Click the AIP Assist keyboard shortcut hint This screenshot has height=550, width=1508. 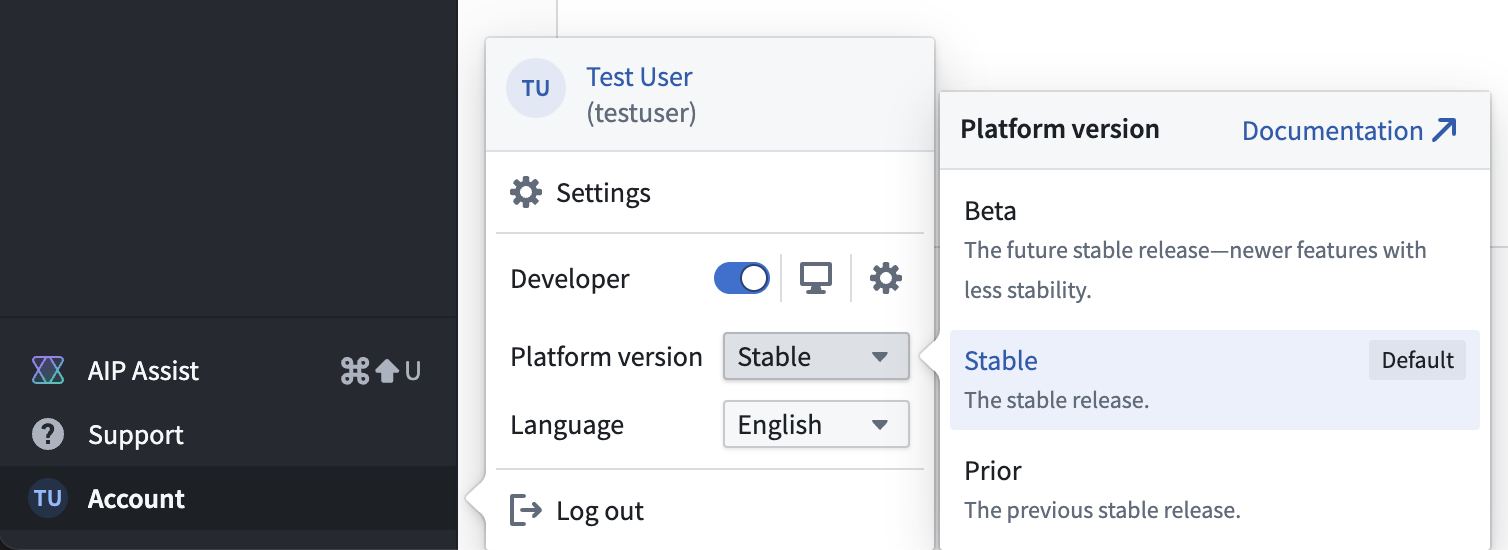[381, 372]
